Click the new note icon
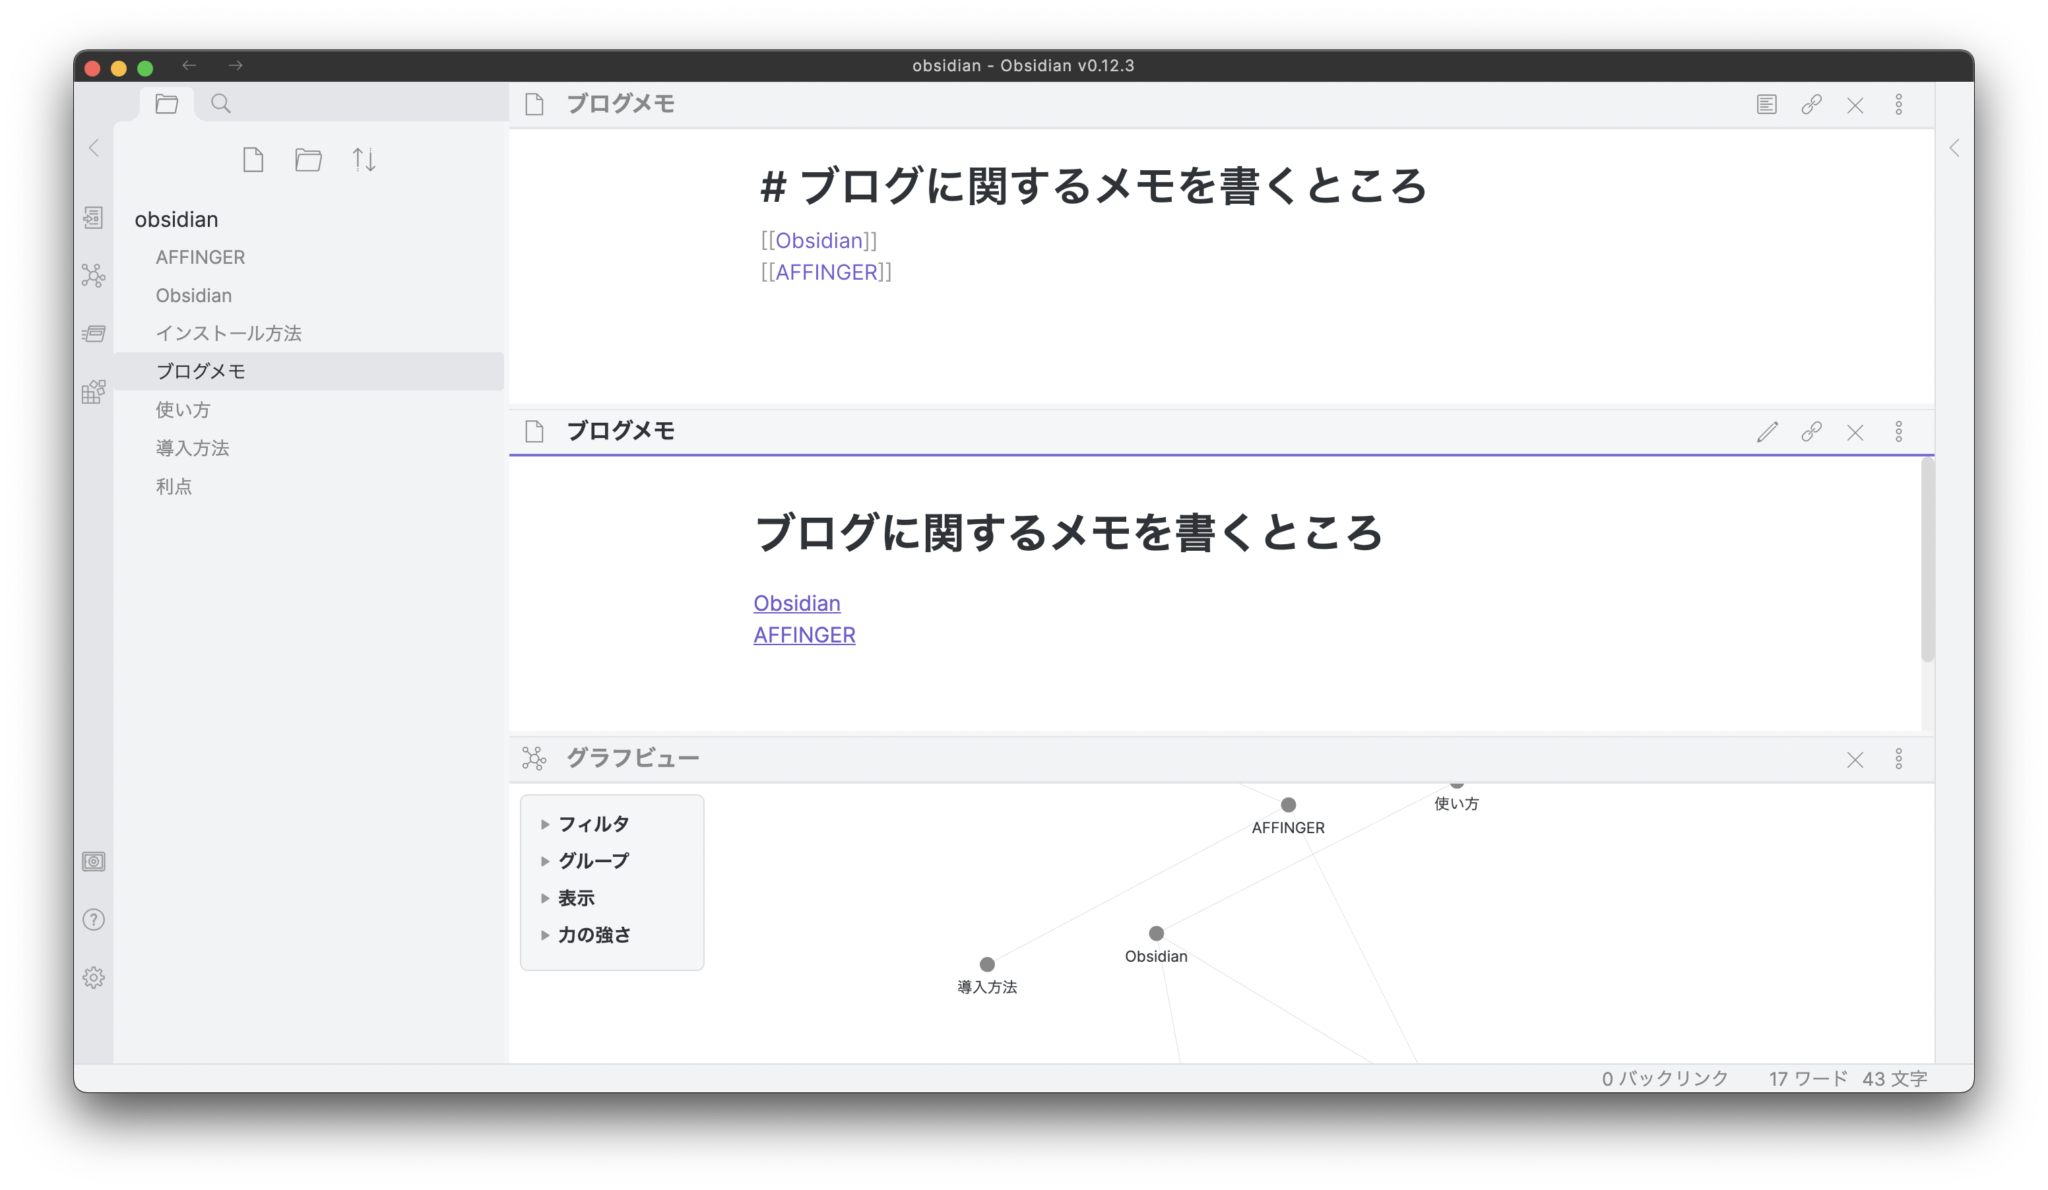Screen dimensions: 2048x1190 pos(253,160)
